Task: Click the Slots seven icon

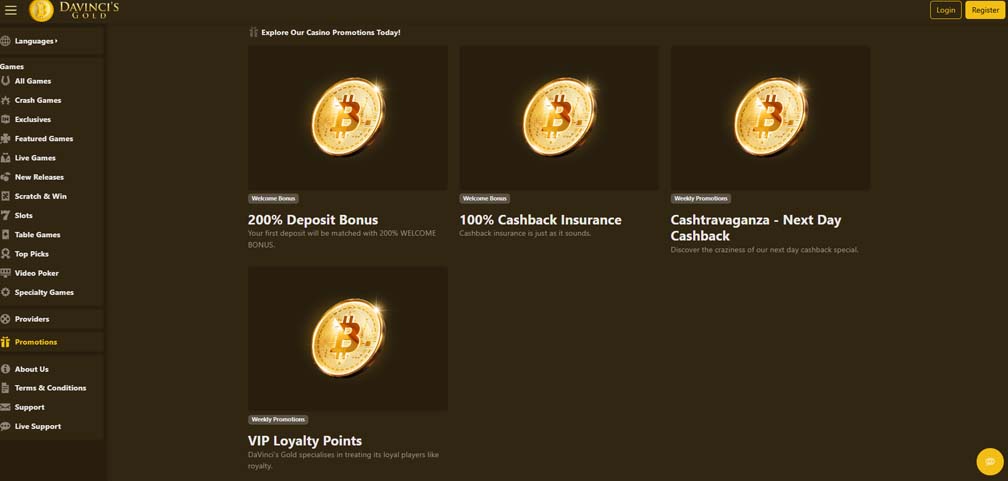Action: pos(6,215)
